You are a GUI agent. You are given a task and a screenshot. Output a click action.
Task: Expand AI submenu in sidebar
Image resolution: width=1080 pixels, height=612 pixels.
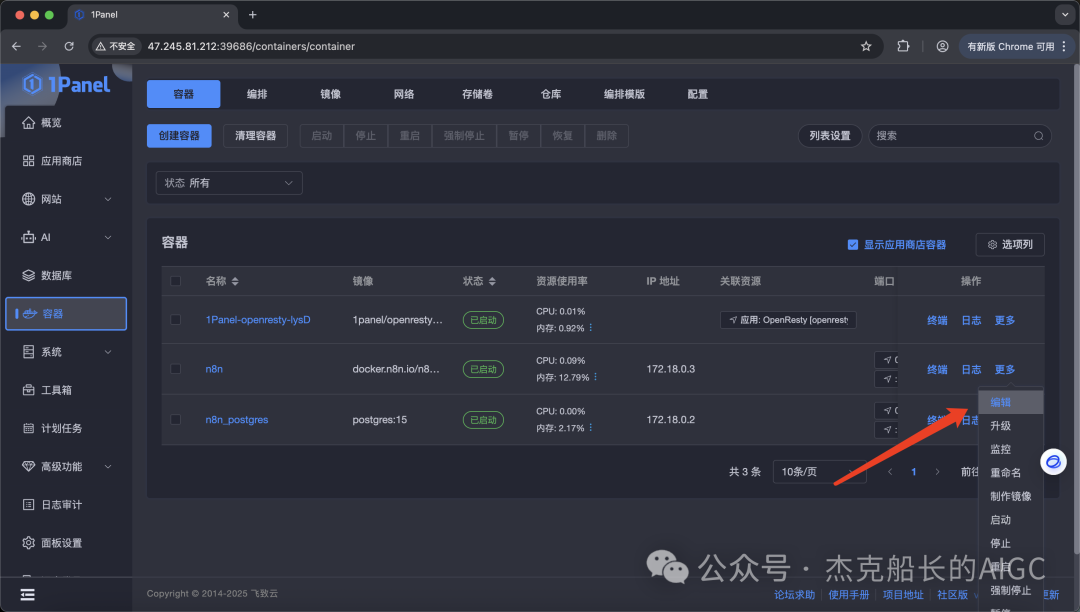pos(108,238)
